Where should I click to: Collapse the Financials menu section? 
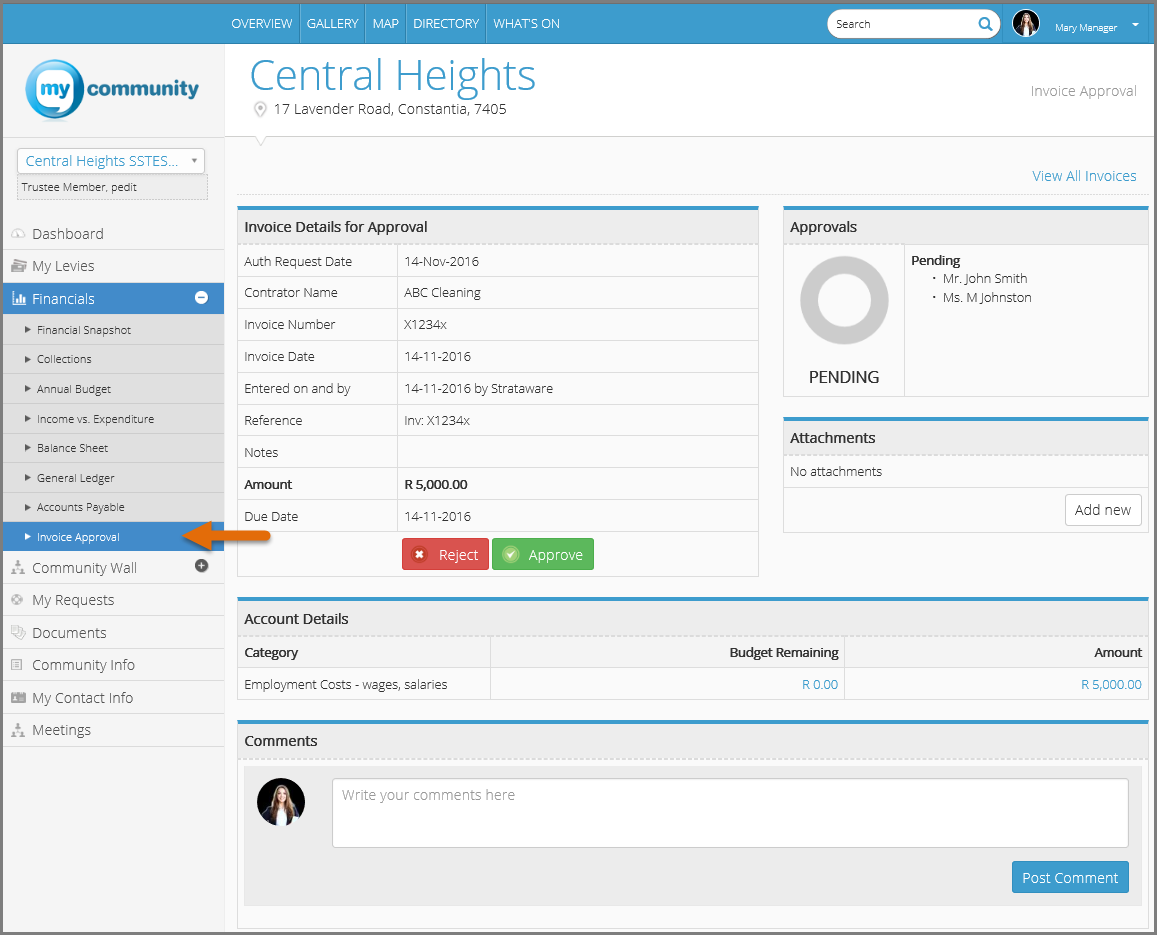[201, 298]
